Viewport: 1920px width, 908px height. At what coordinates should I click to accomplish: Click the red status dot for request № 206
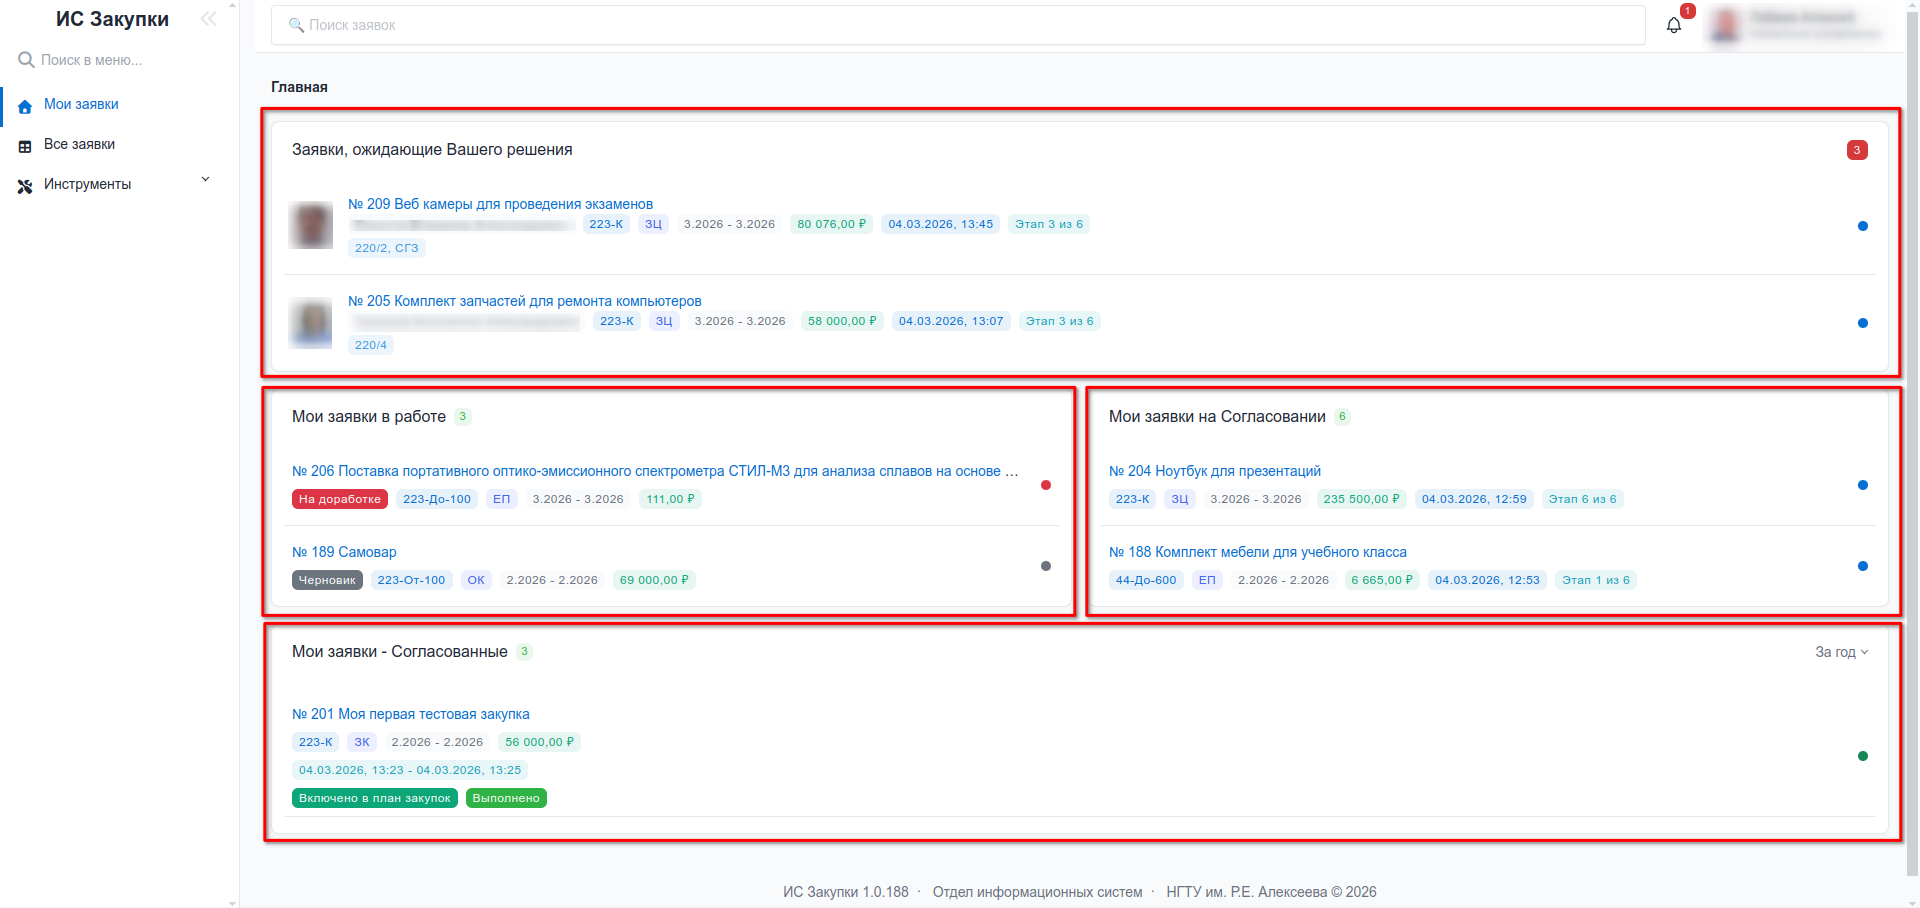pos(1046,485)
